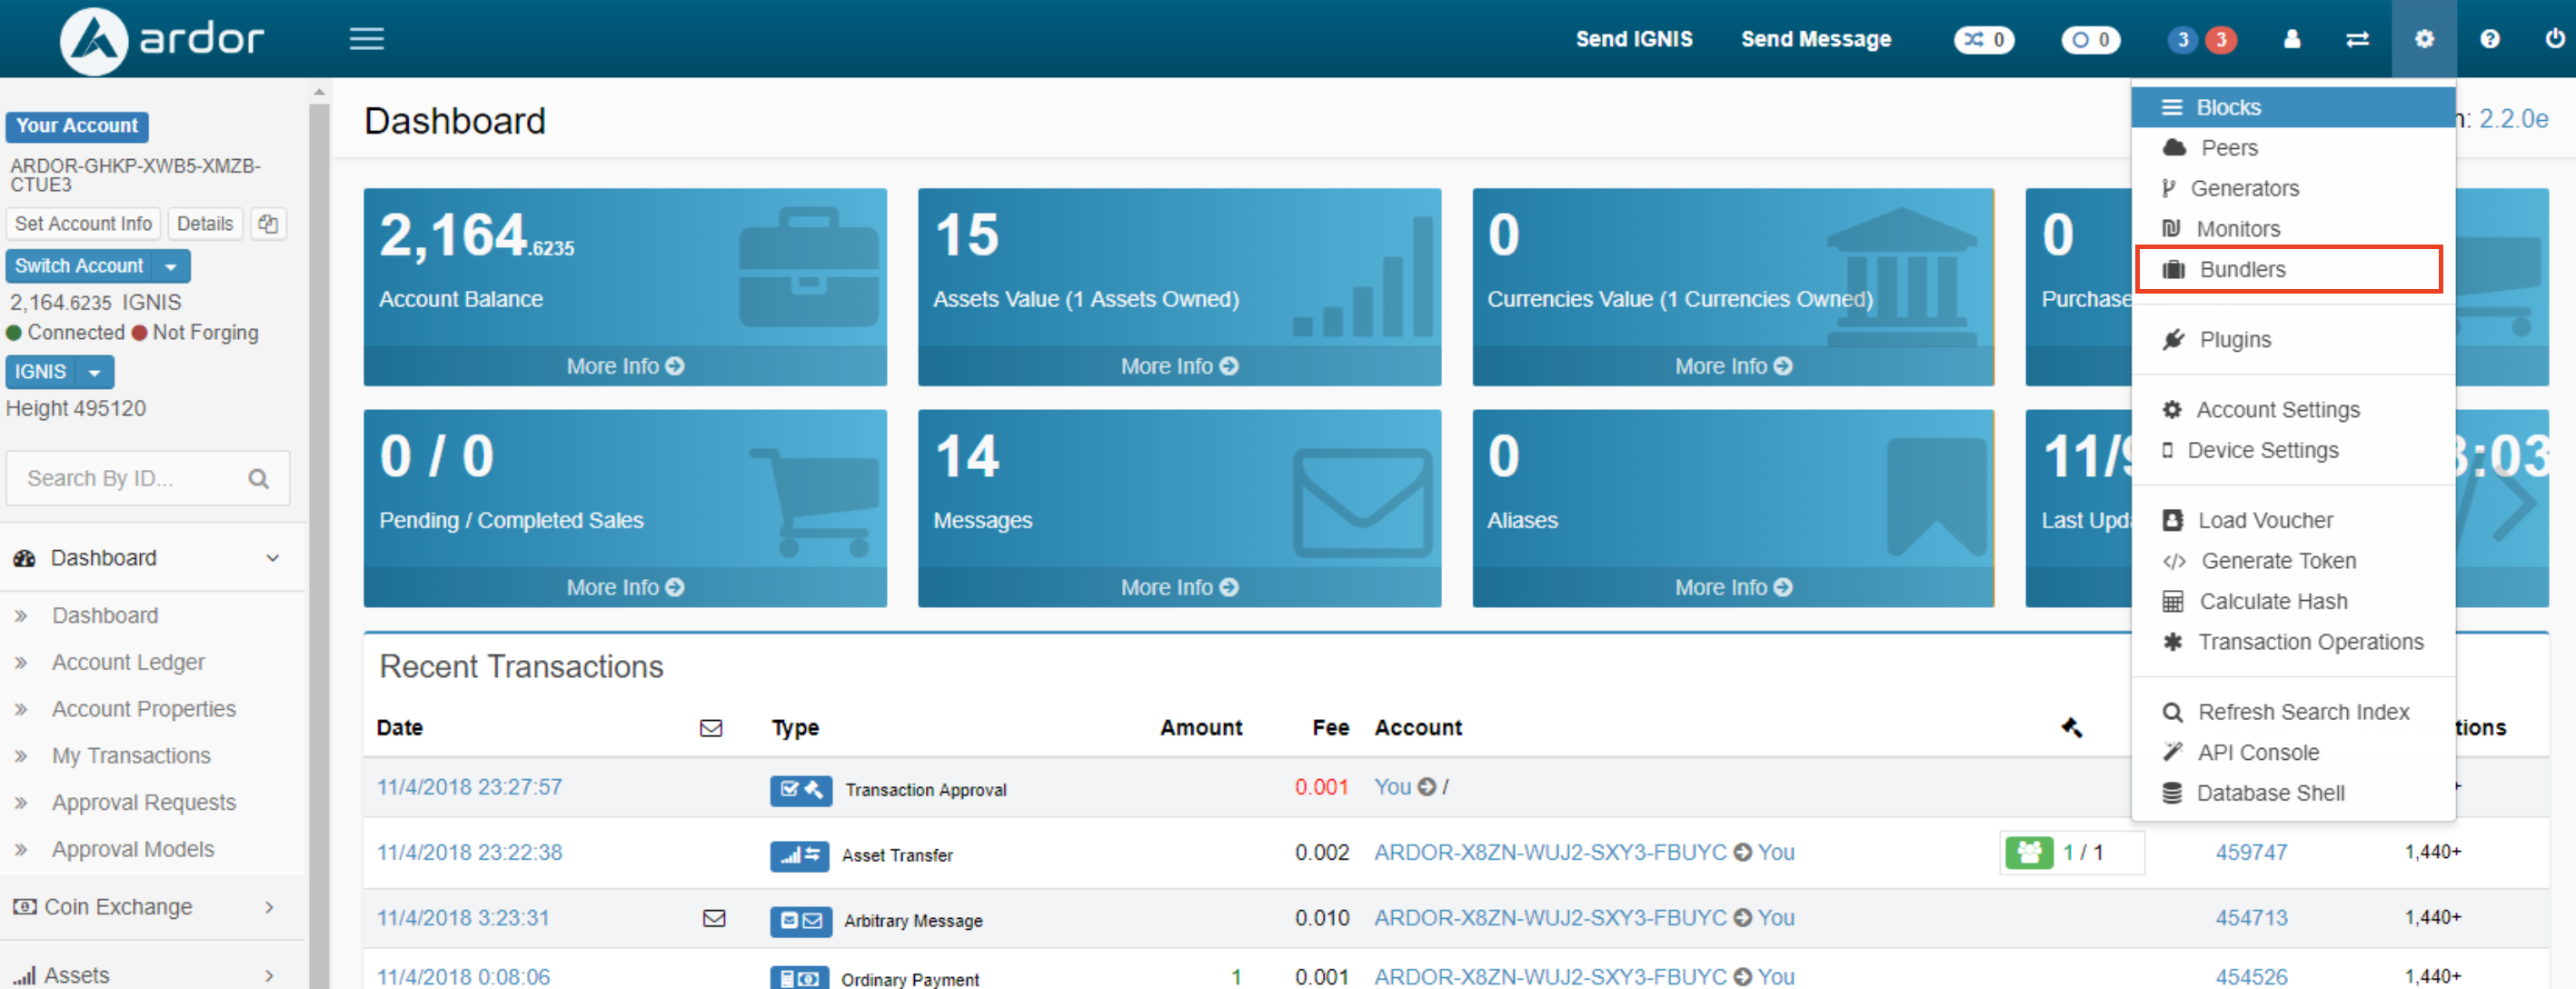Image resolution: width=2576 pixels, height=989 pixels.
Task: Choose Generate Token menu entry
Action: (2277, 561)
